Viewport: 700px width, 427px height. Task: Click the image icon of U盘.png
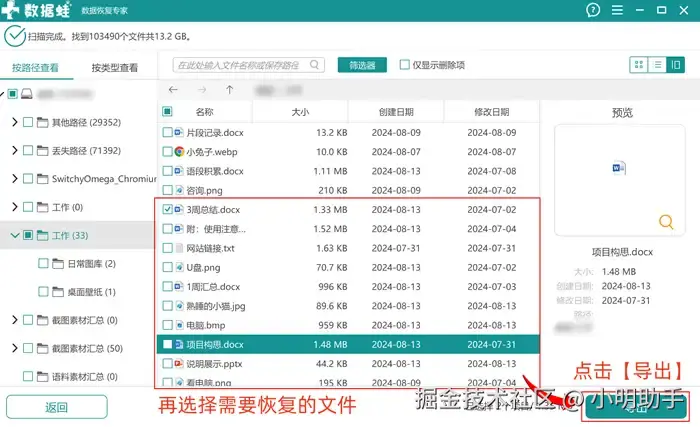[179, 267]
